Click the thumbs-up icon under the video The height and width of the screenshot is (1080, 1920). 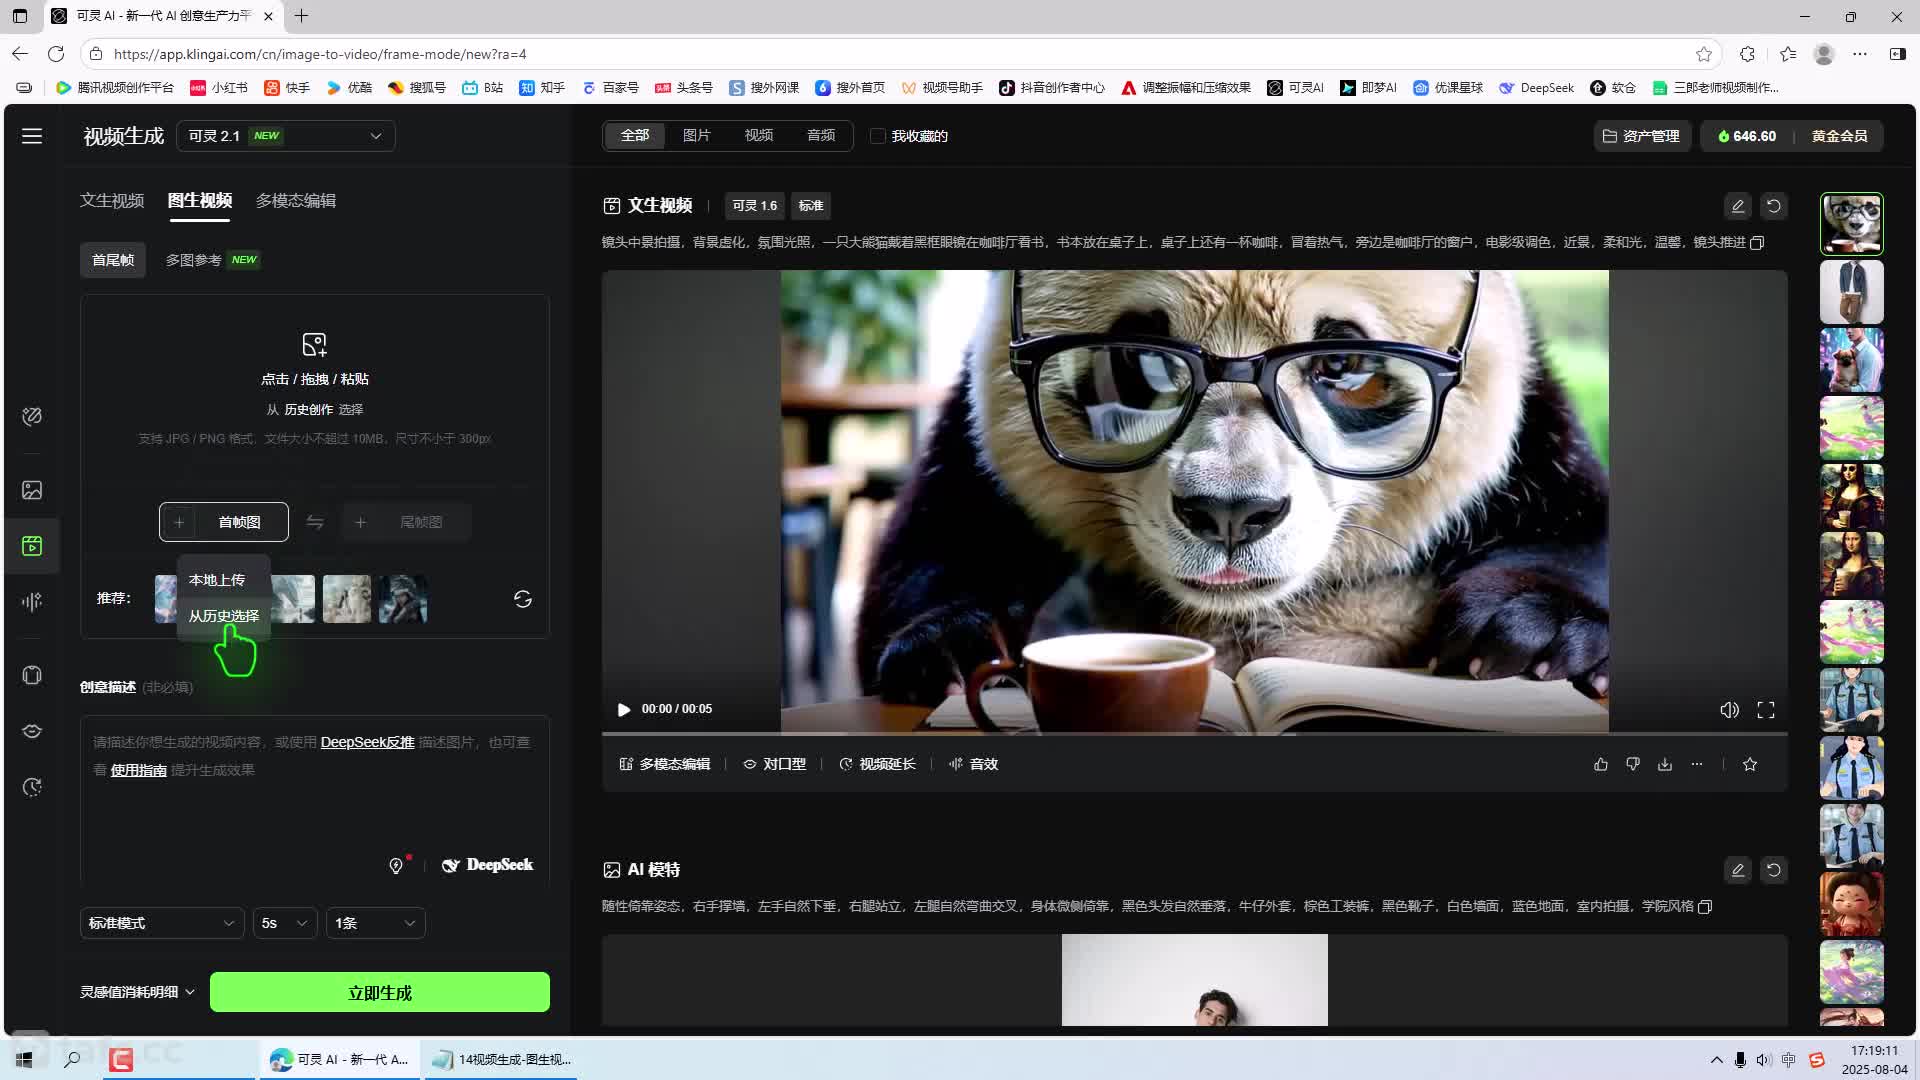tap(1601, 764)
